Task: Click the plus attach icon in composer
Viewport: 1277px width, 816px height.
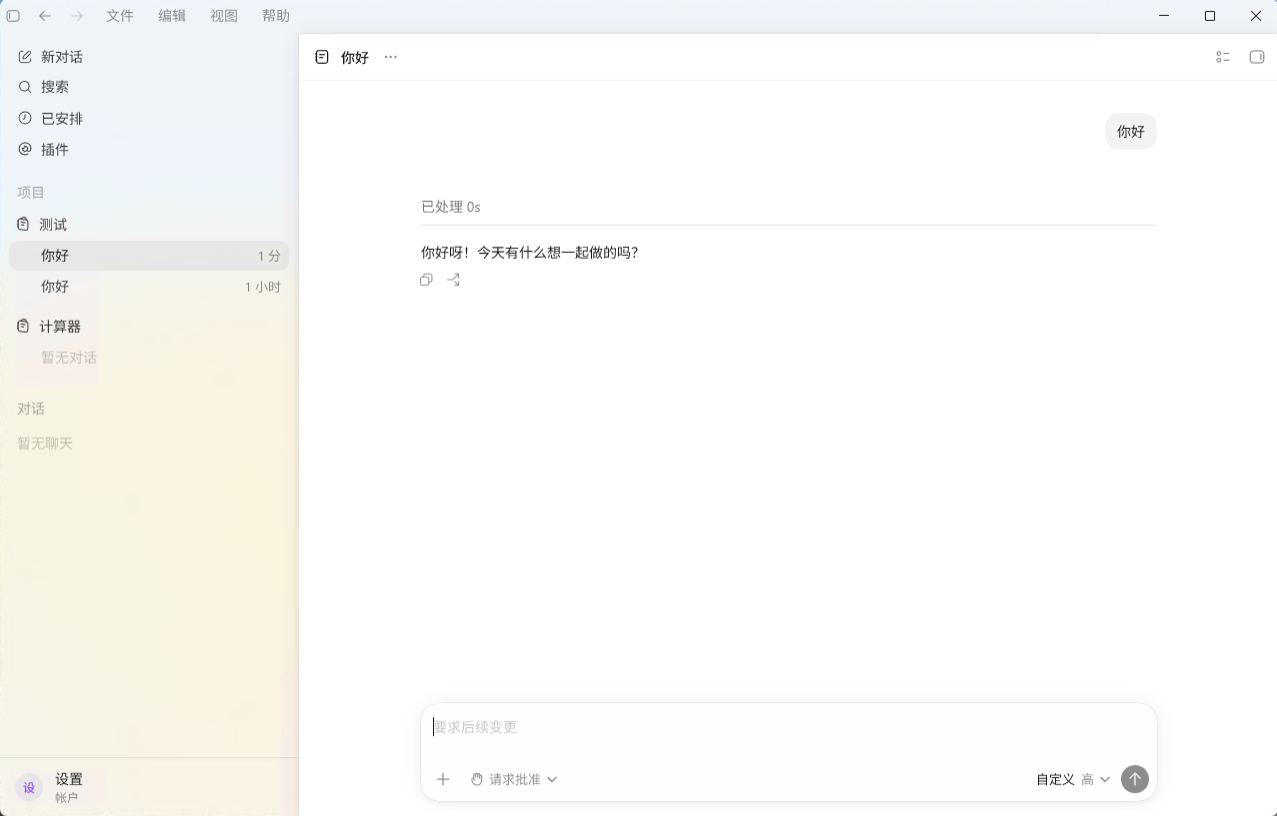Action: (x=443, y=779)
